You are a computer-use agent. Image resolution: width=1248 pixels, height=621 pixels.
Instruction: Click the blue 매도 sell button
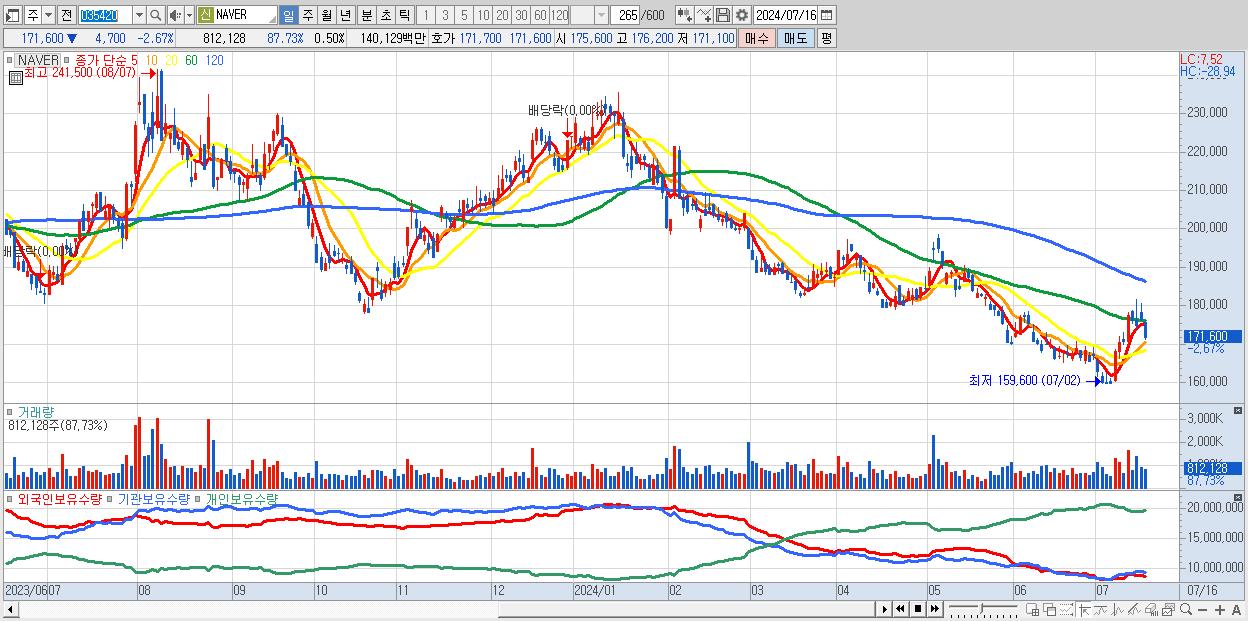[x=795, y=38]
